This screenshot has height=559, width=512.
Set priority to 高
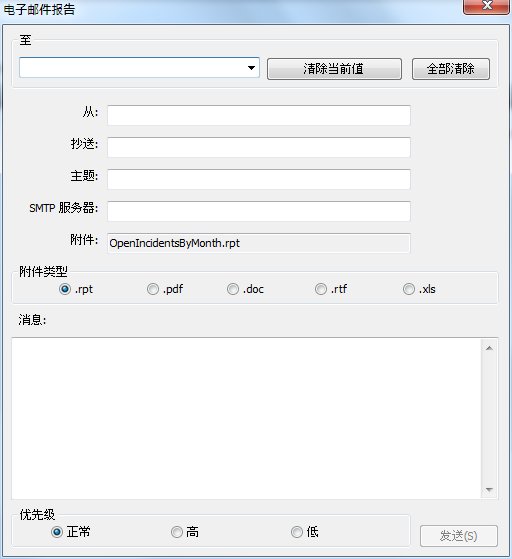click(177, 532)
